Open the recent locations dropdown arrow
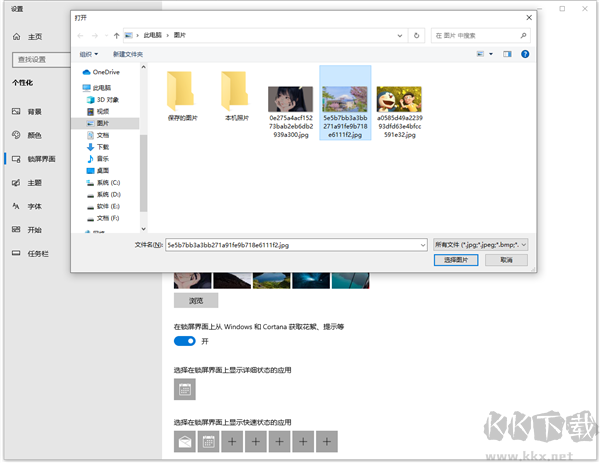The width and height of the screenshot is (600, 463). coord(106,36)
